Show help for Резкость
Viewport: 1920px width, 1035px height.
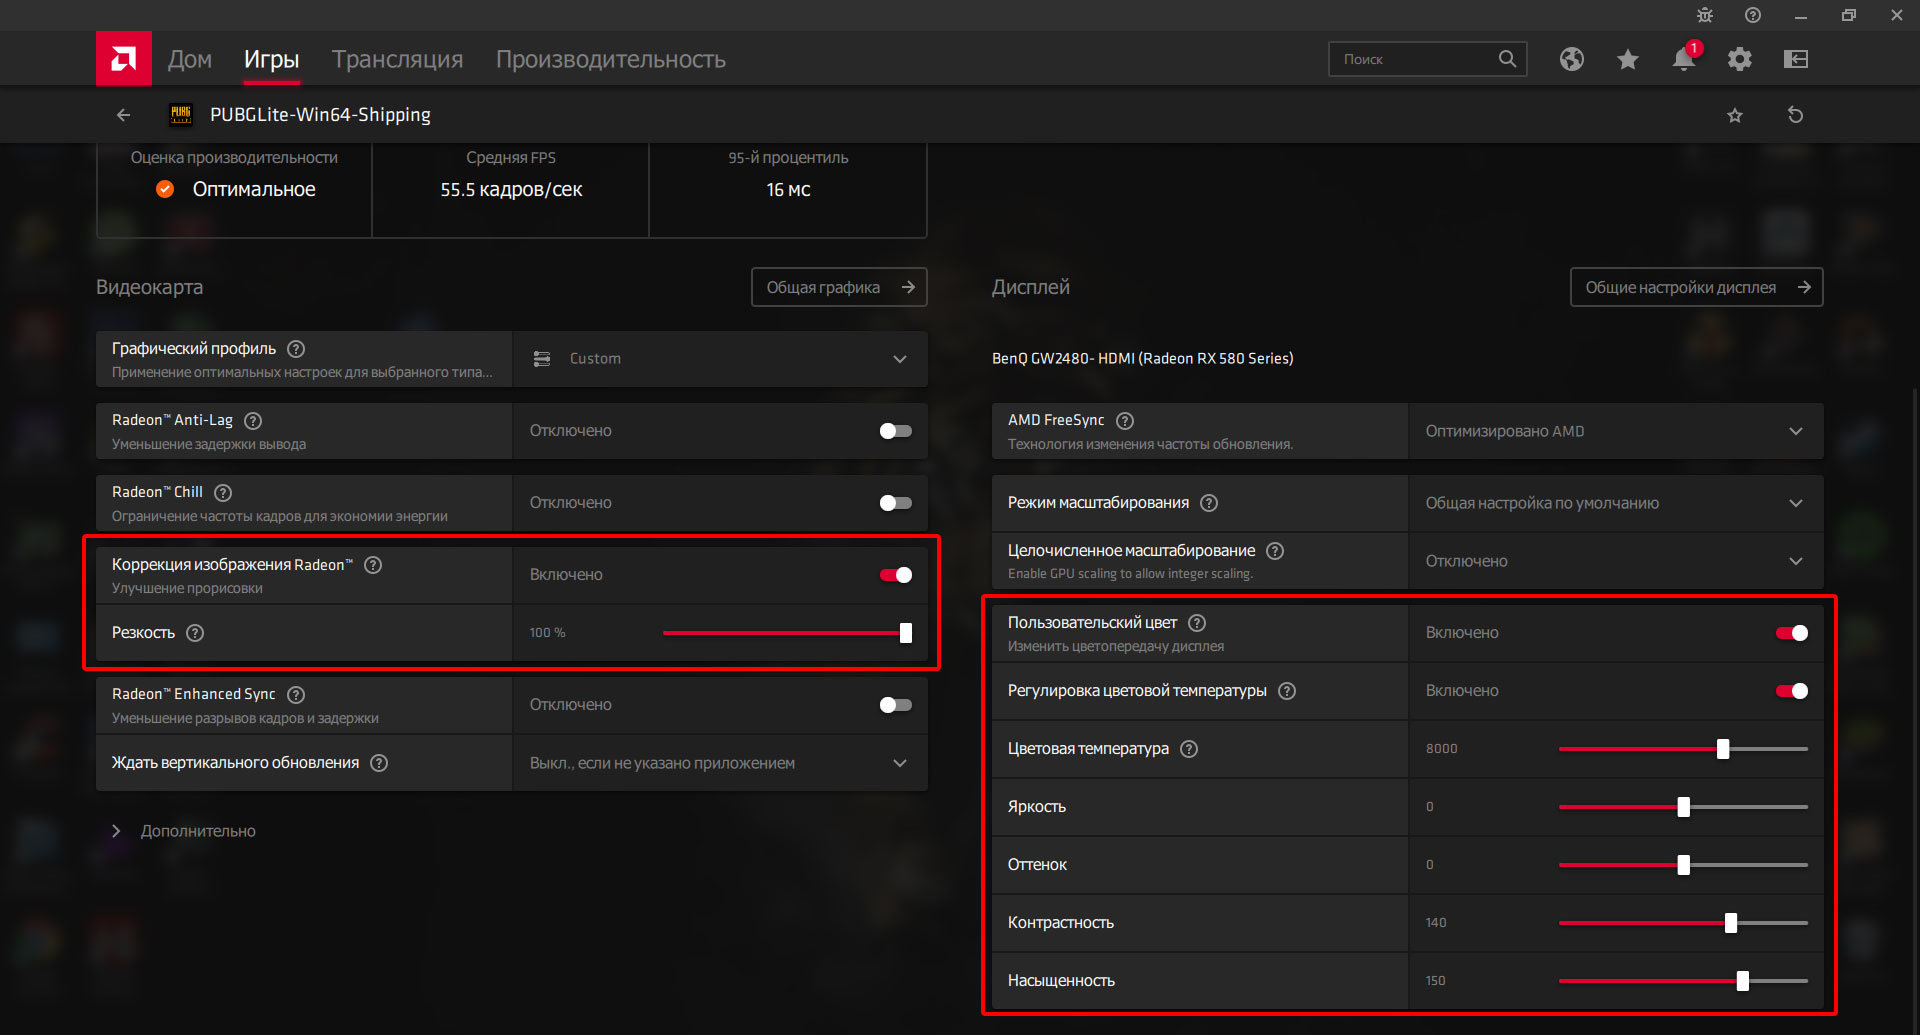195,633
